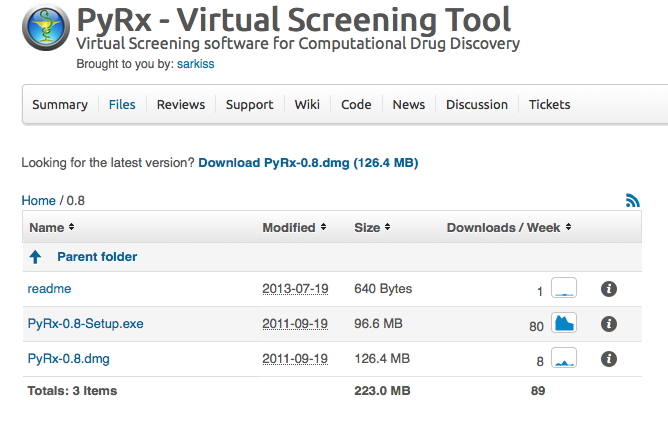Sort by Downloads / Week column
668x425 pixels.
coord(509,227)
